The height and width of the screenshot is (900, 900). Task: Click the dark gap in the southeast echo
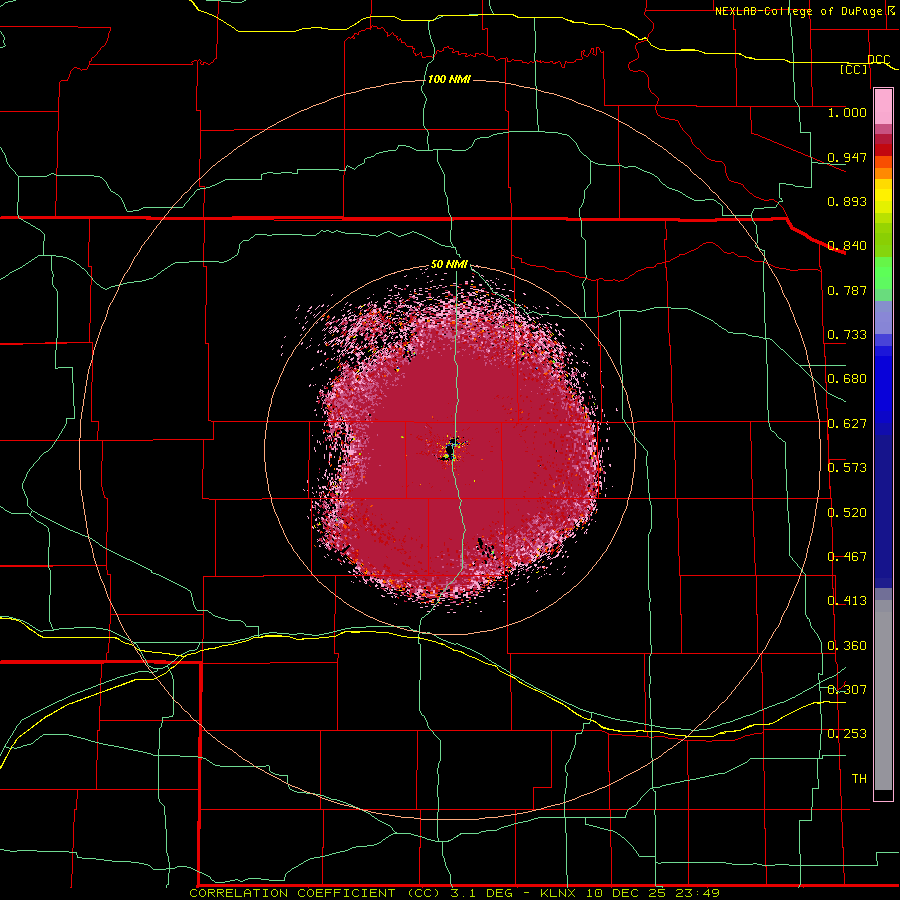(x=486, y=547)
